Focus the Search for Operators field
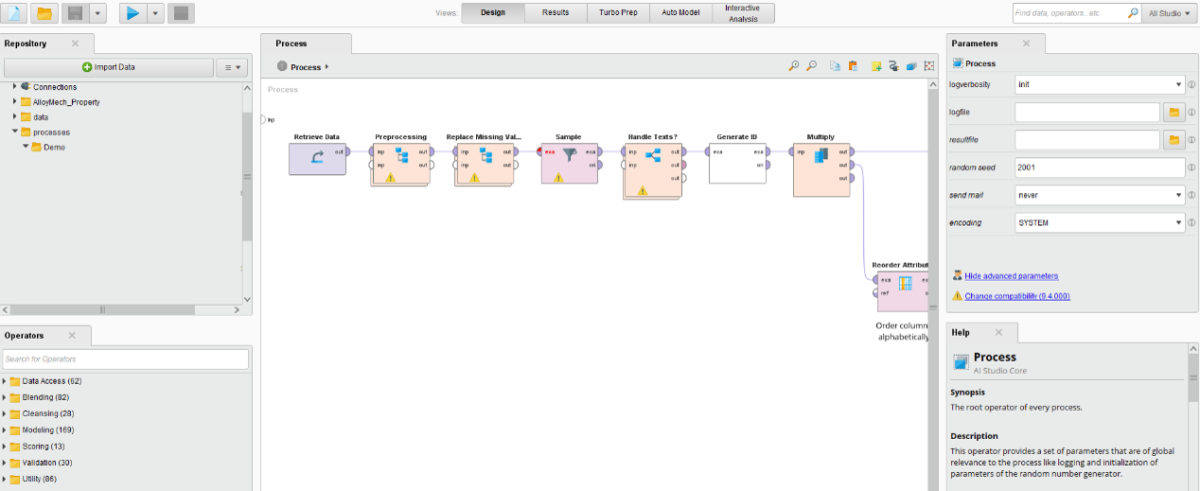The image size is (1200, 491). (125, 359)
